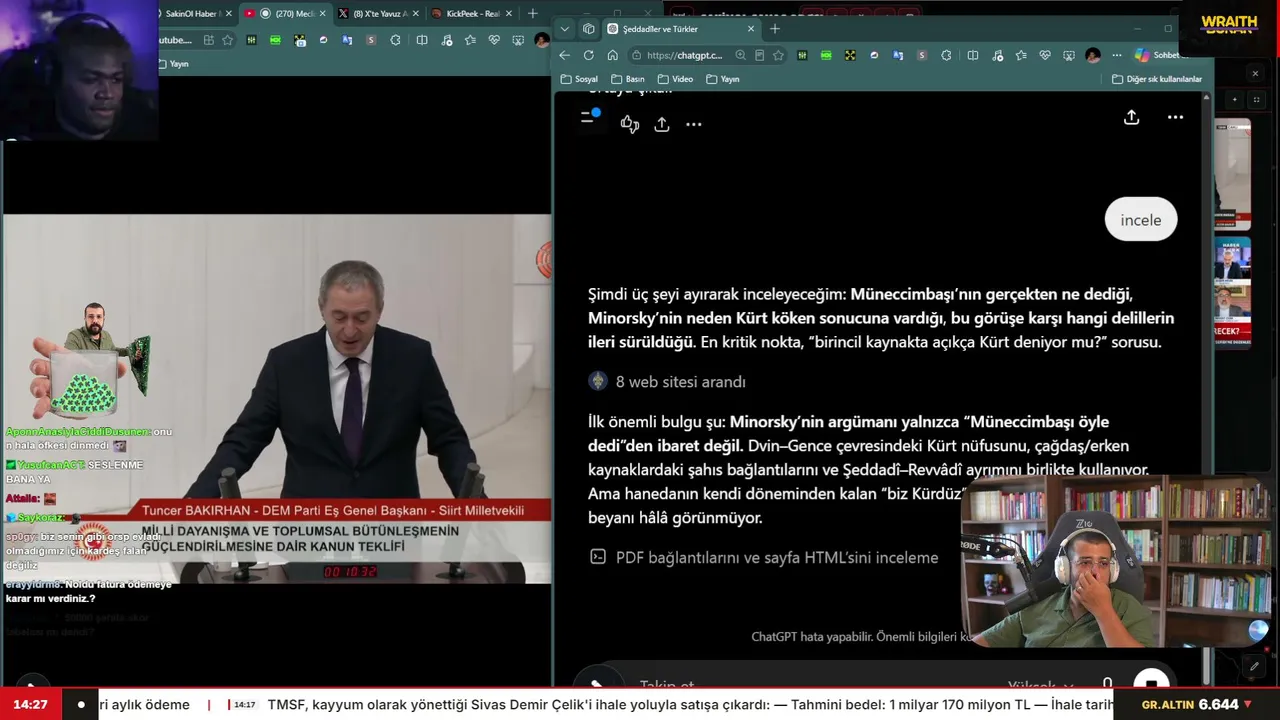Open the three-dot menu beside the feedback icons

click(x=694, y=124)
